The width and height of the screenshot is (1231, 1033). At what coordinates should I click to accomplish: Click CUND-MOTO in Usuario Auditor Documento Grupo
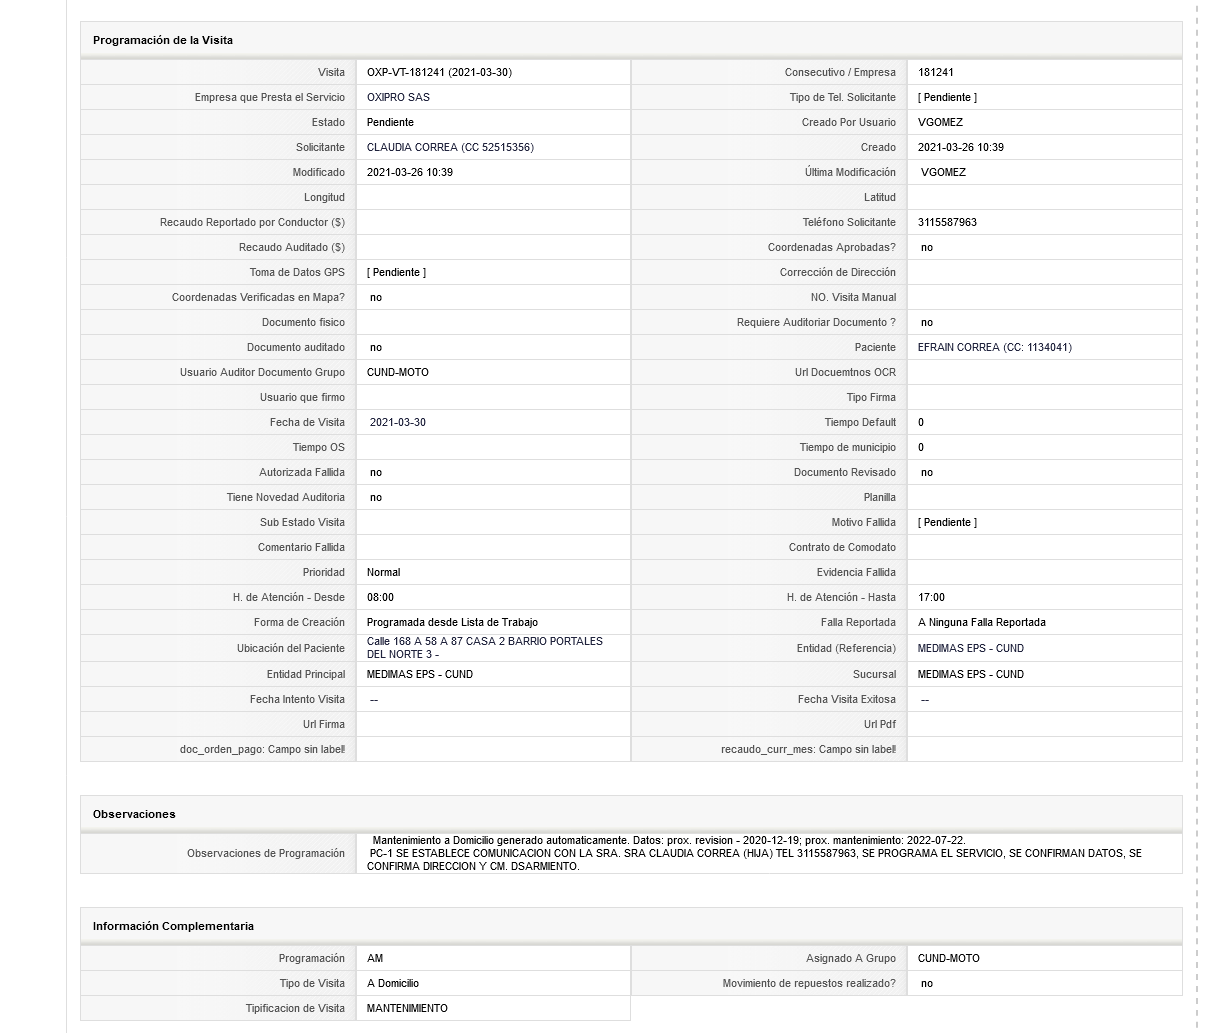coord(398,372)
